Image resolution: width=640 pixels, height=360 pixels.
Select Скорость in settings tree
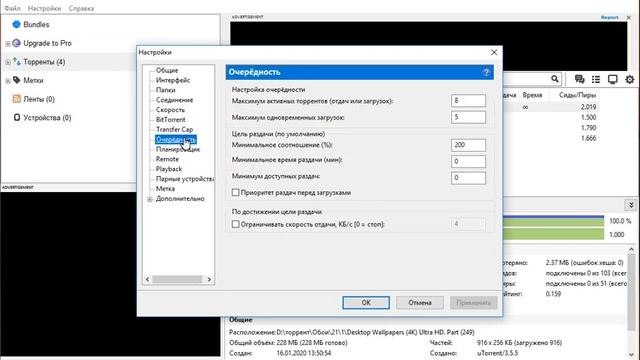pyautogui.click(x=170, y=110)
